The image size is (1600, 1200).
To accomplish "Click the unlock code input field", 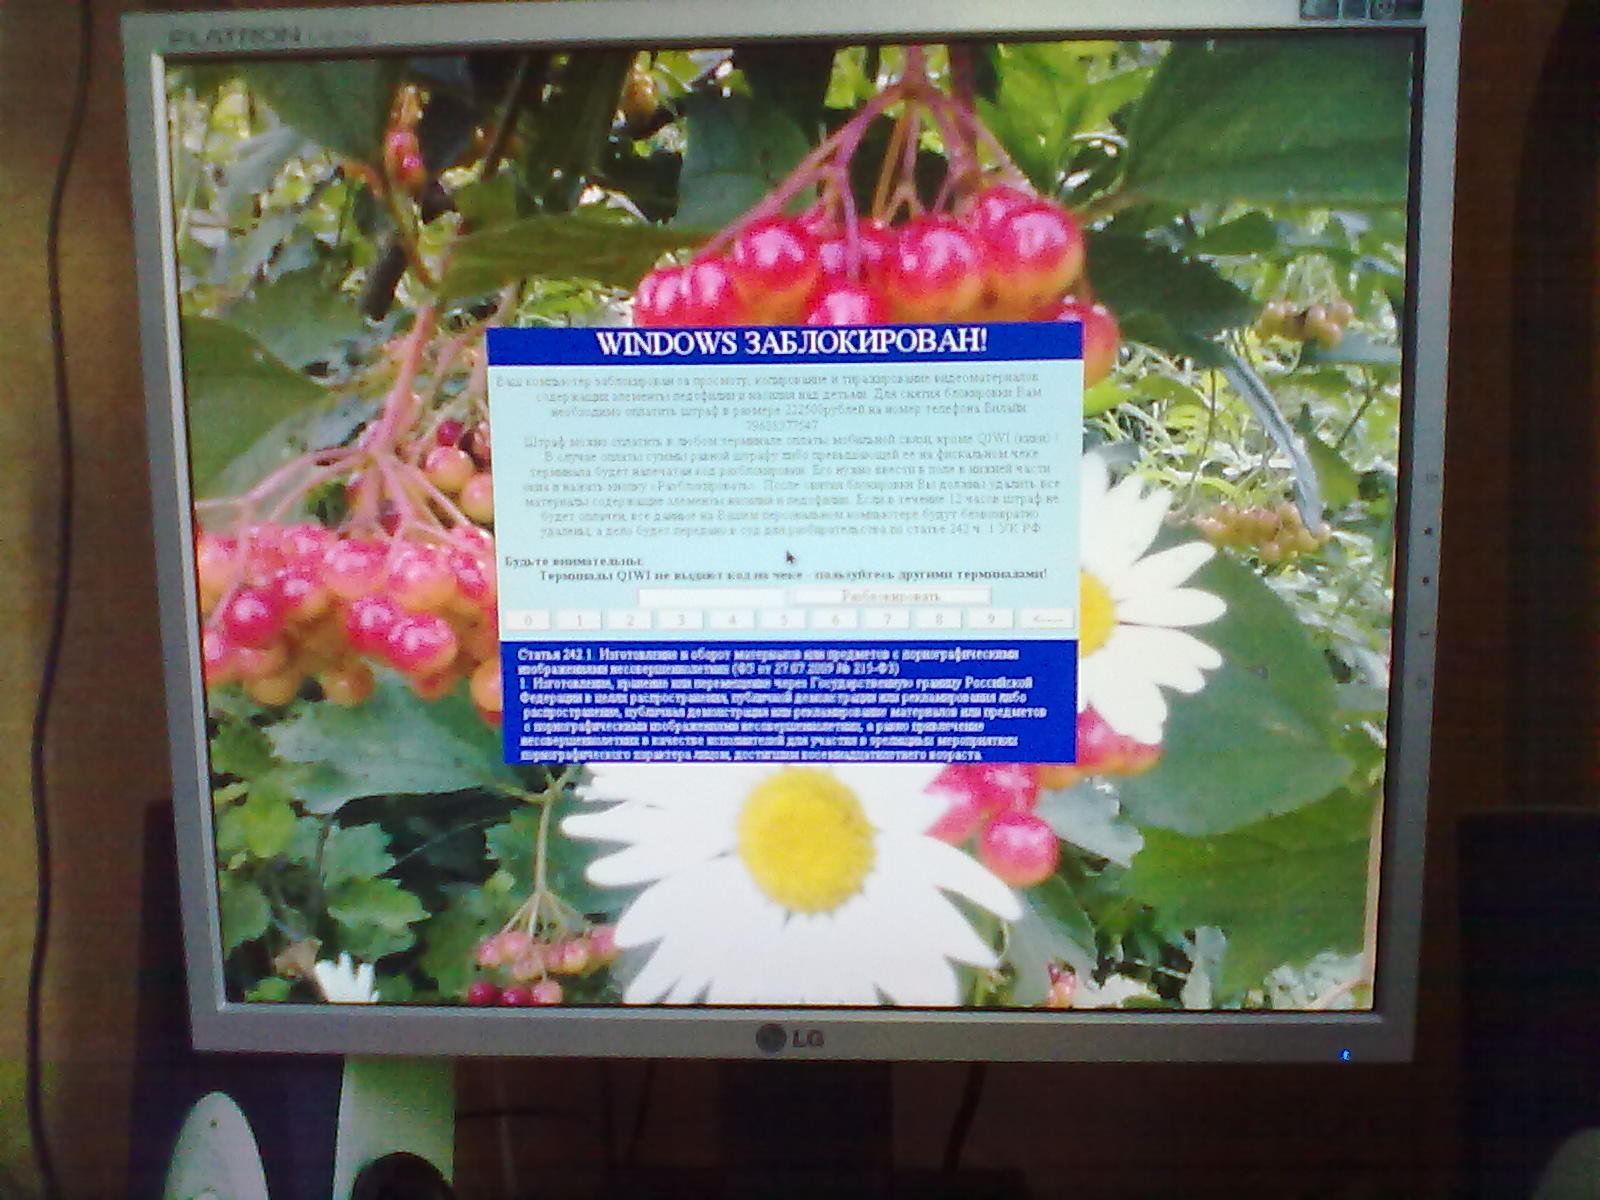I will tap(712, 597).
